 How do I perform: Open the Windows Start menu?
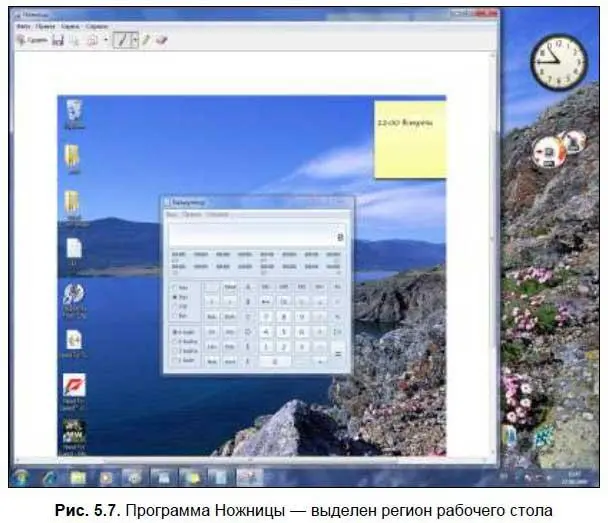(x=21, y=475)
